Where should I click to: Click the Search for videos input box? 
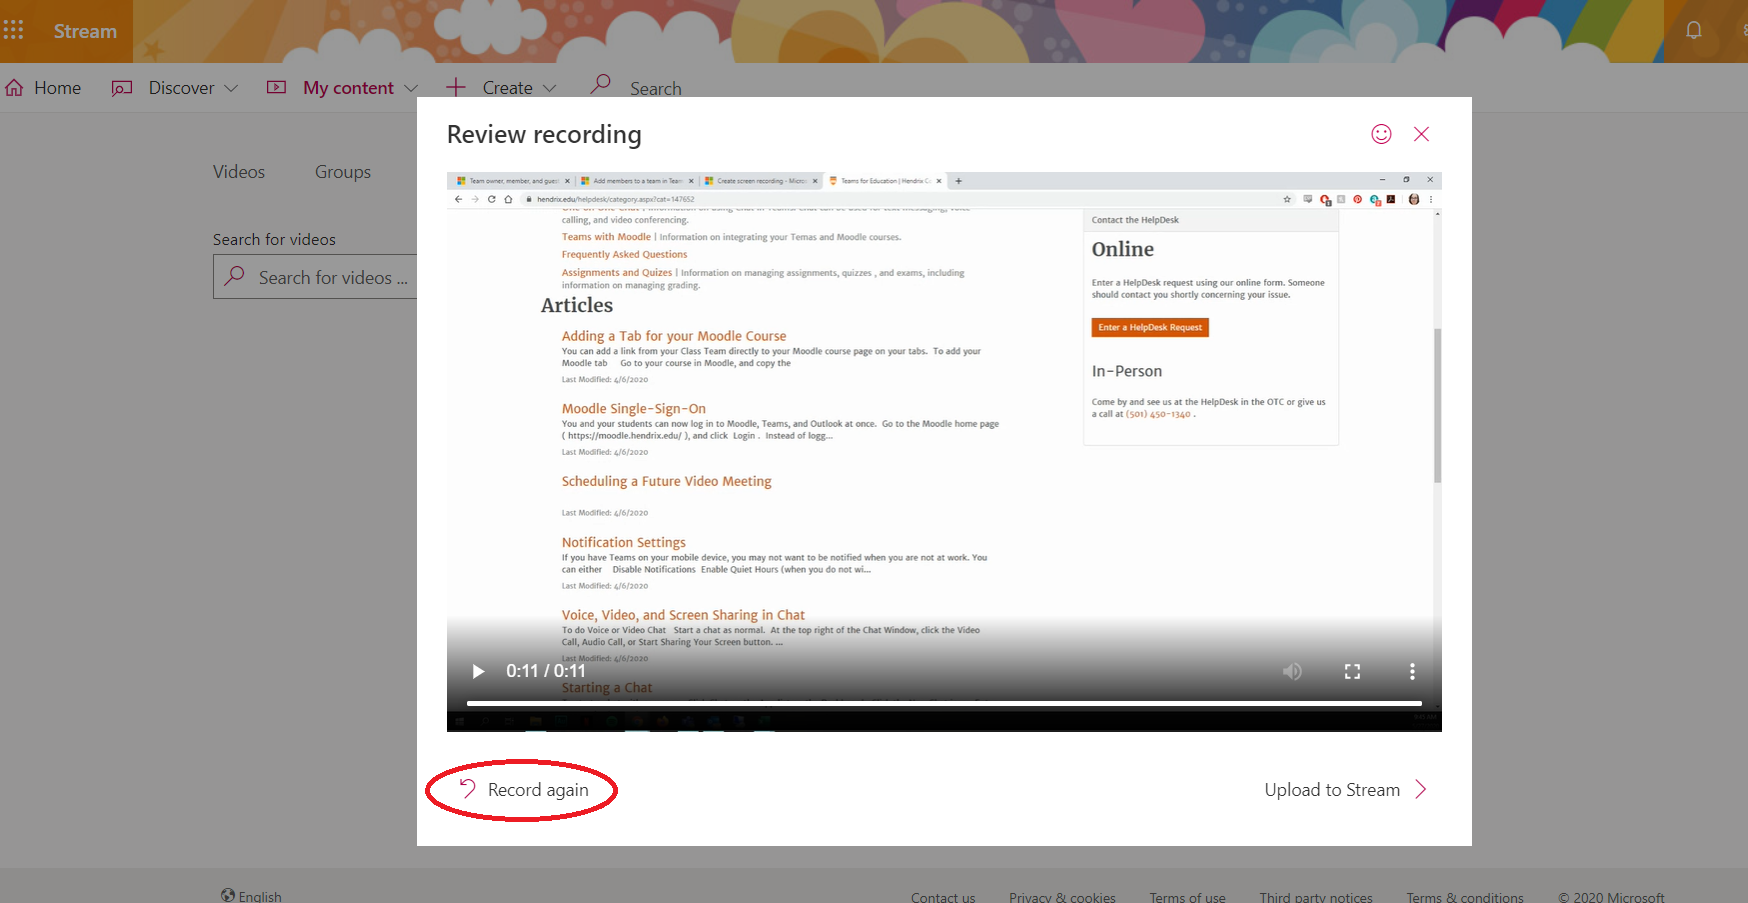[x=316, y=276]
